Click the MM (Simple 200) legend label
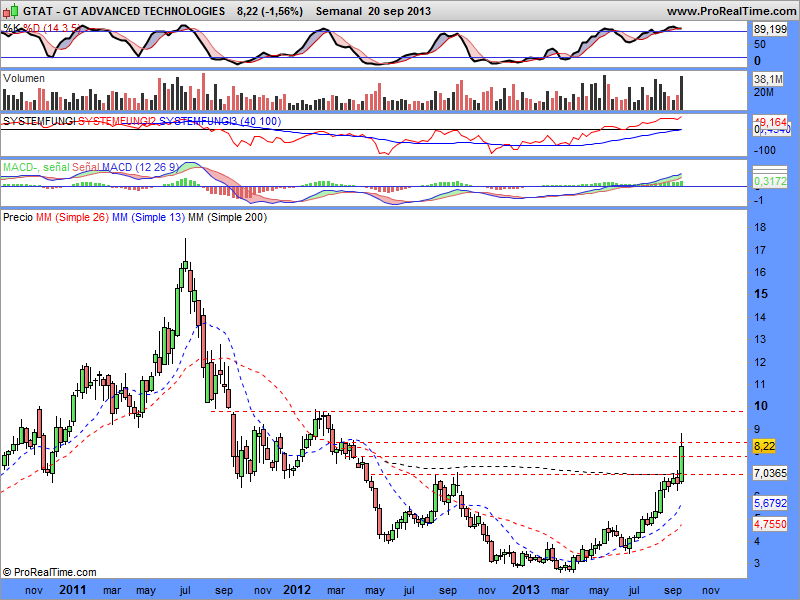The height and width of the screenshot is (600, 800). (x=228, y=217)
